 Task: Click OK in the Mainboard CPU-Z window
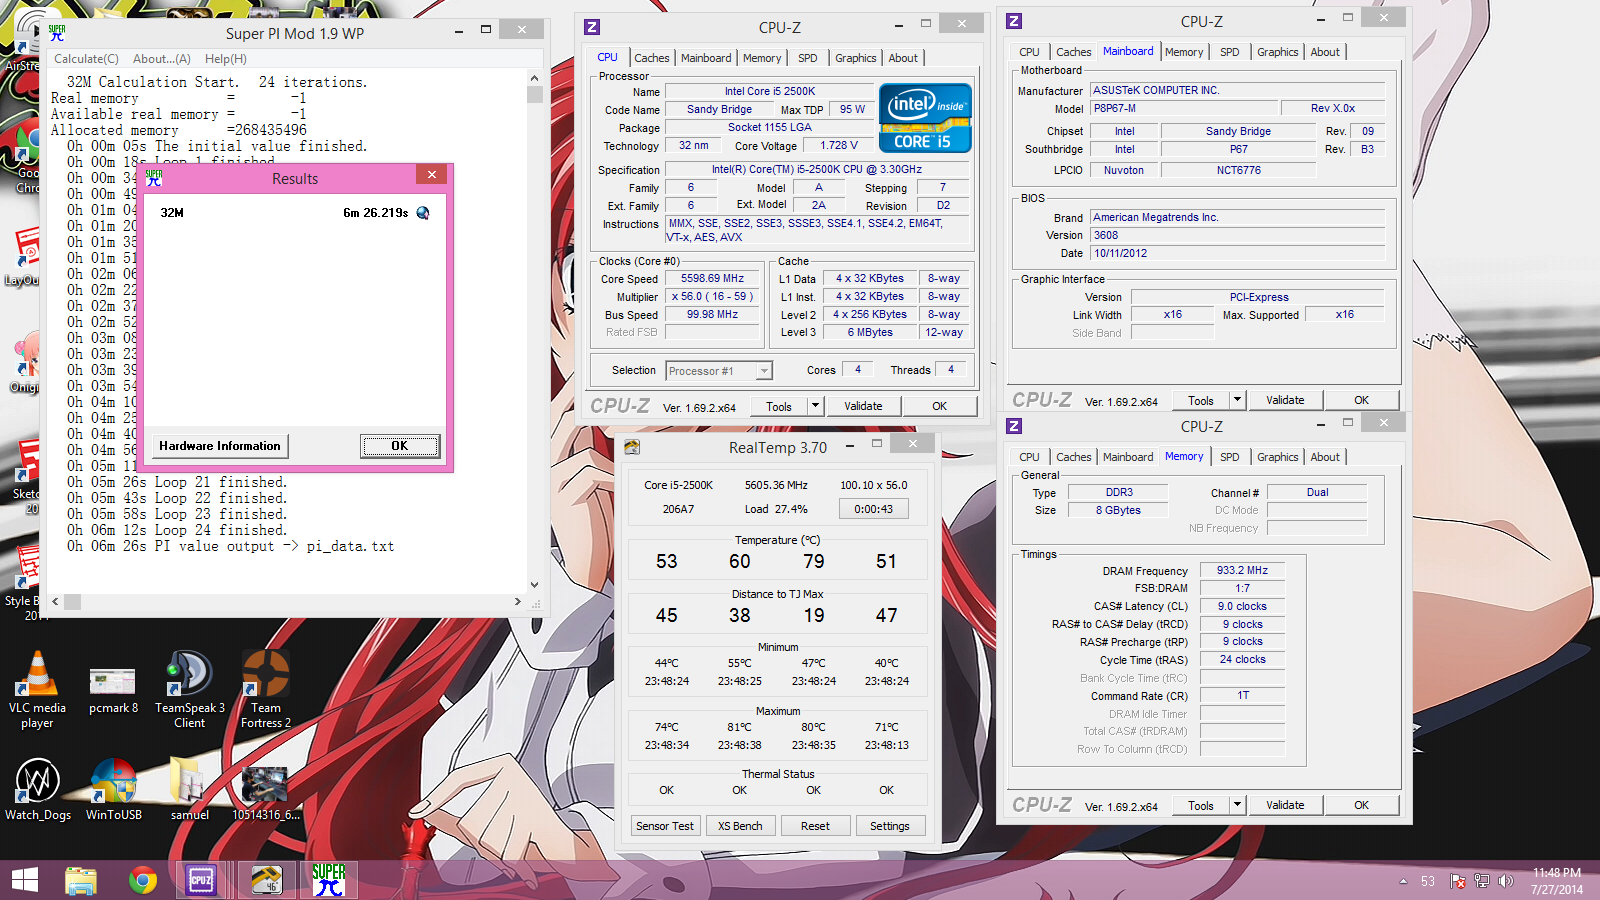(1361, 400)
